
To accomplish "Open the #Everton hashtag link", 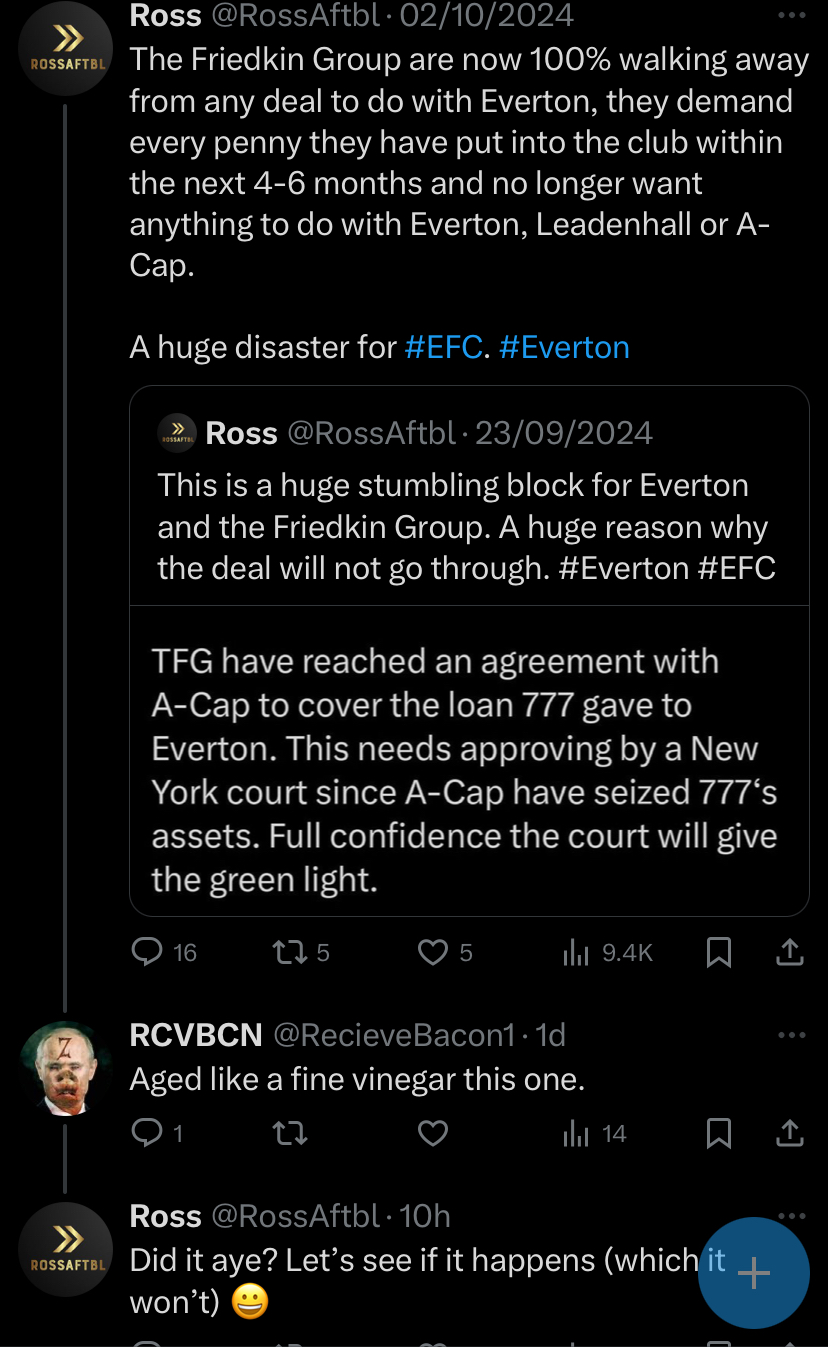I will [564, 347].
